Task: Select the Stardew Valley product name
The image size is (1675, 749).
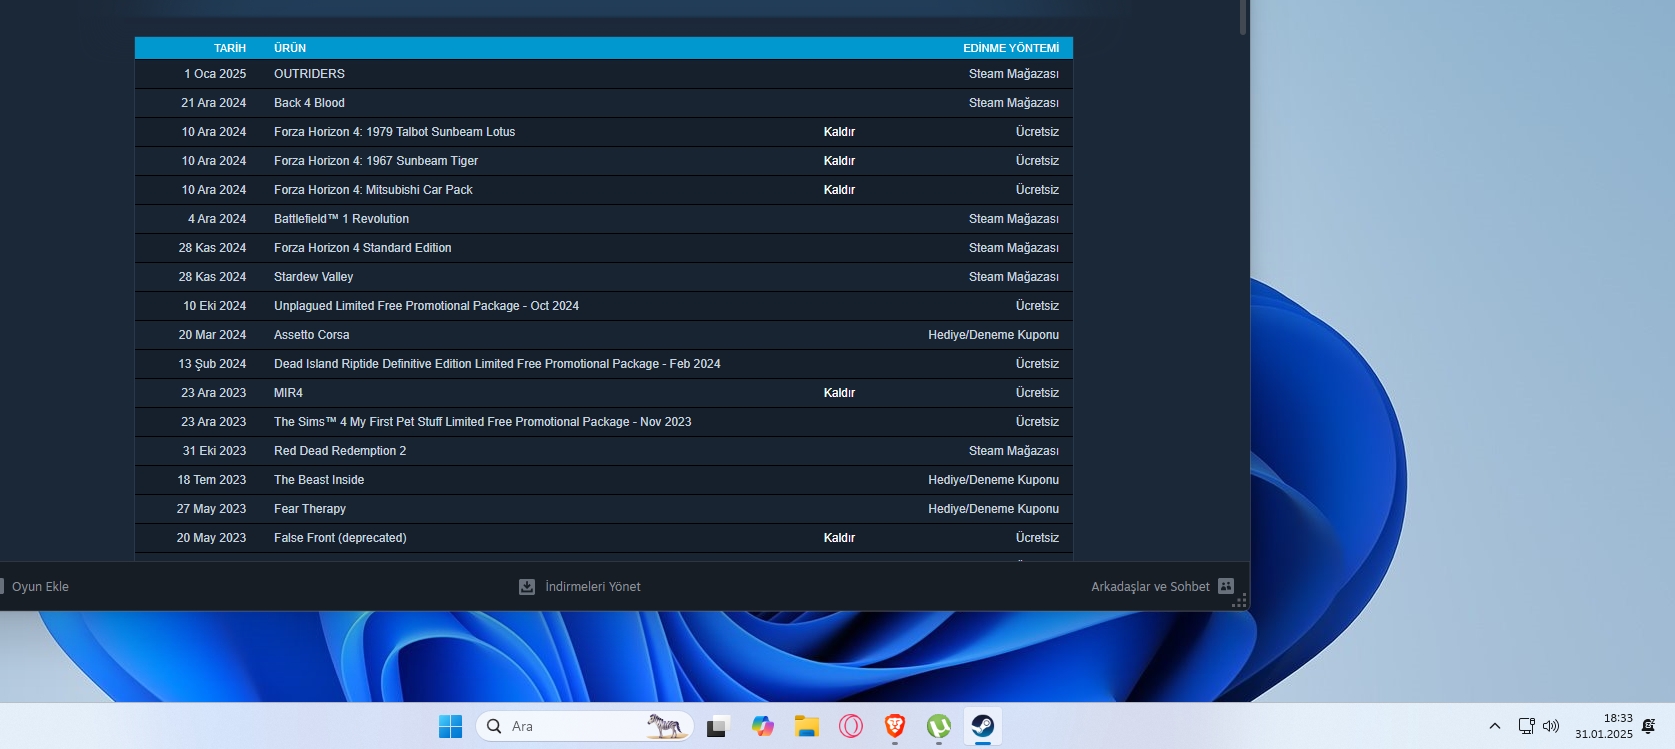Action: click(x=313, y=277)
